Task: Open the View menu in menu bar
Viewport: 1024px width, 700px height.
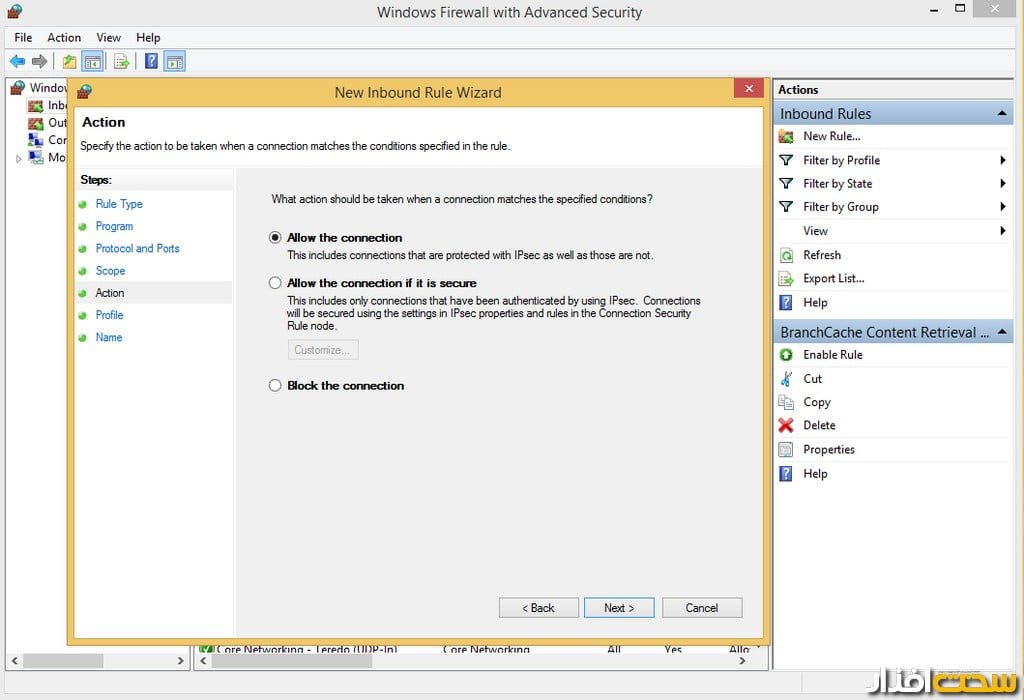Action: [108, 38]
